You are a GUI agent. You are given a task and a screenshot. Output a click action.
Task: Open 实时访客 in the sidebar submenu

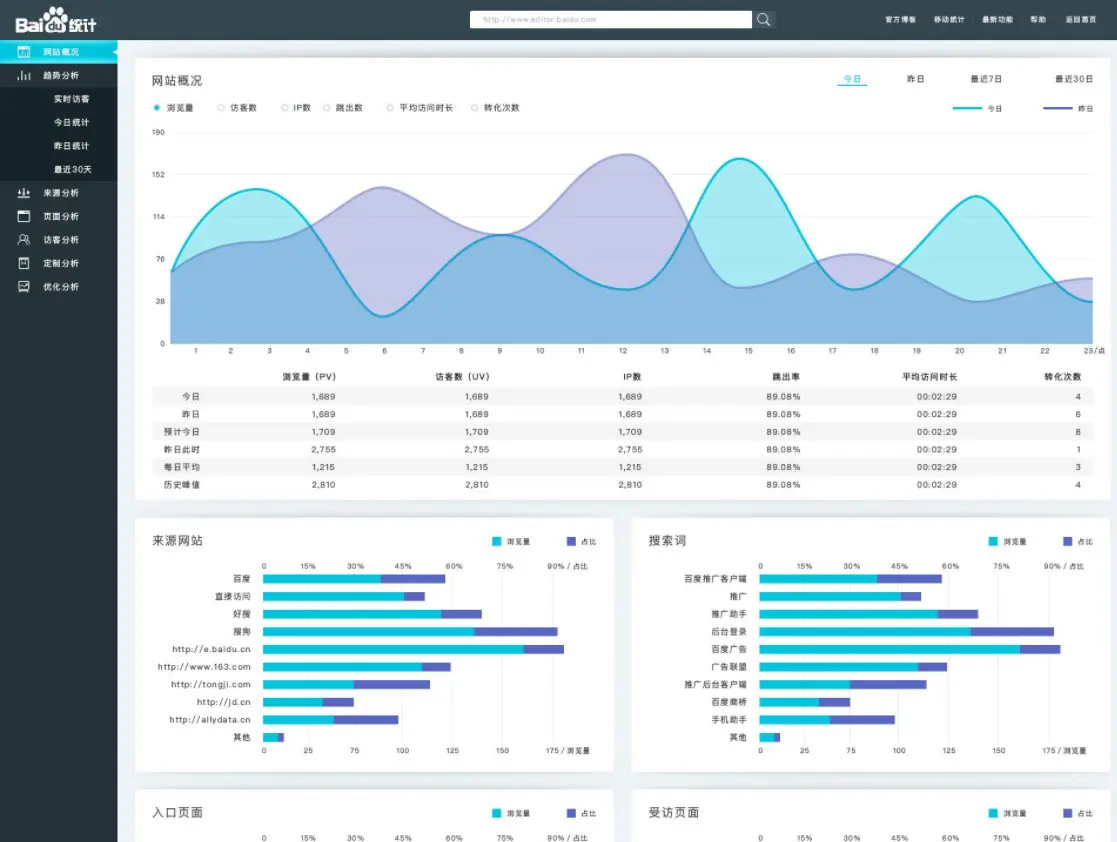point(71,99)
